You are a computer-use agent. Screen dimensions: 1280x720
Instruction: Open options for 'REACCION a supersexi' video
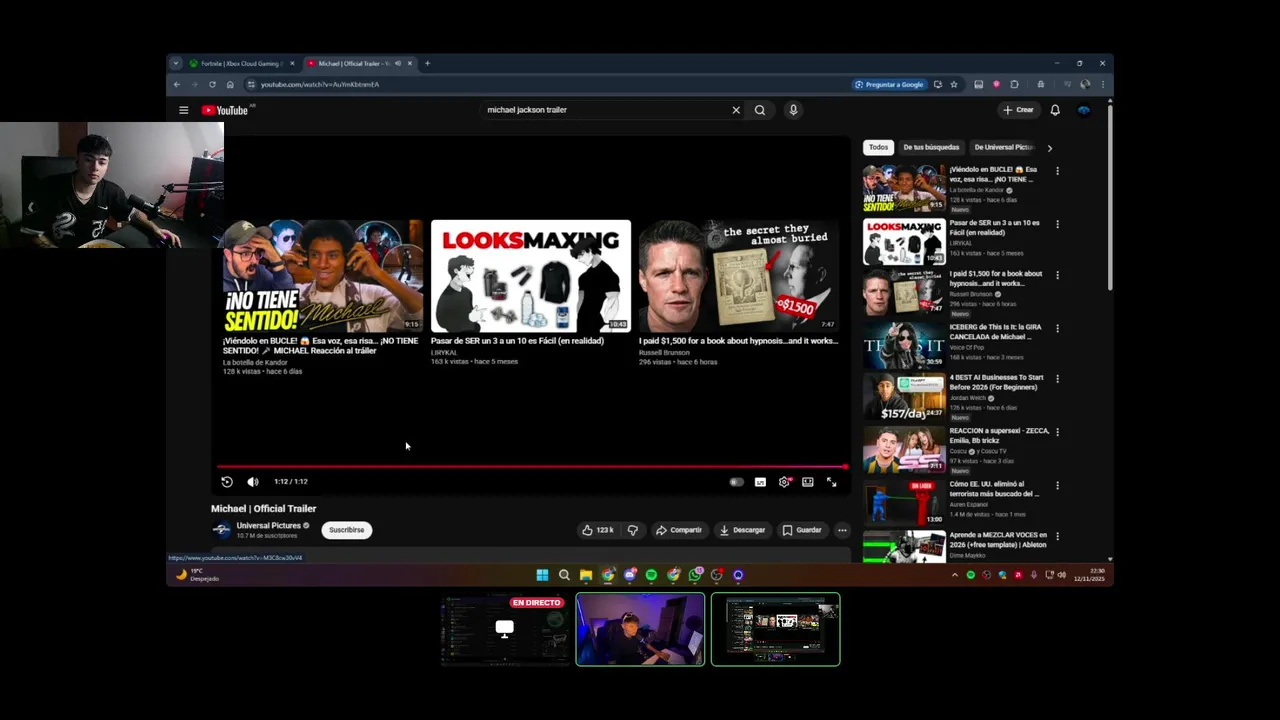1057,432
